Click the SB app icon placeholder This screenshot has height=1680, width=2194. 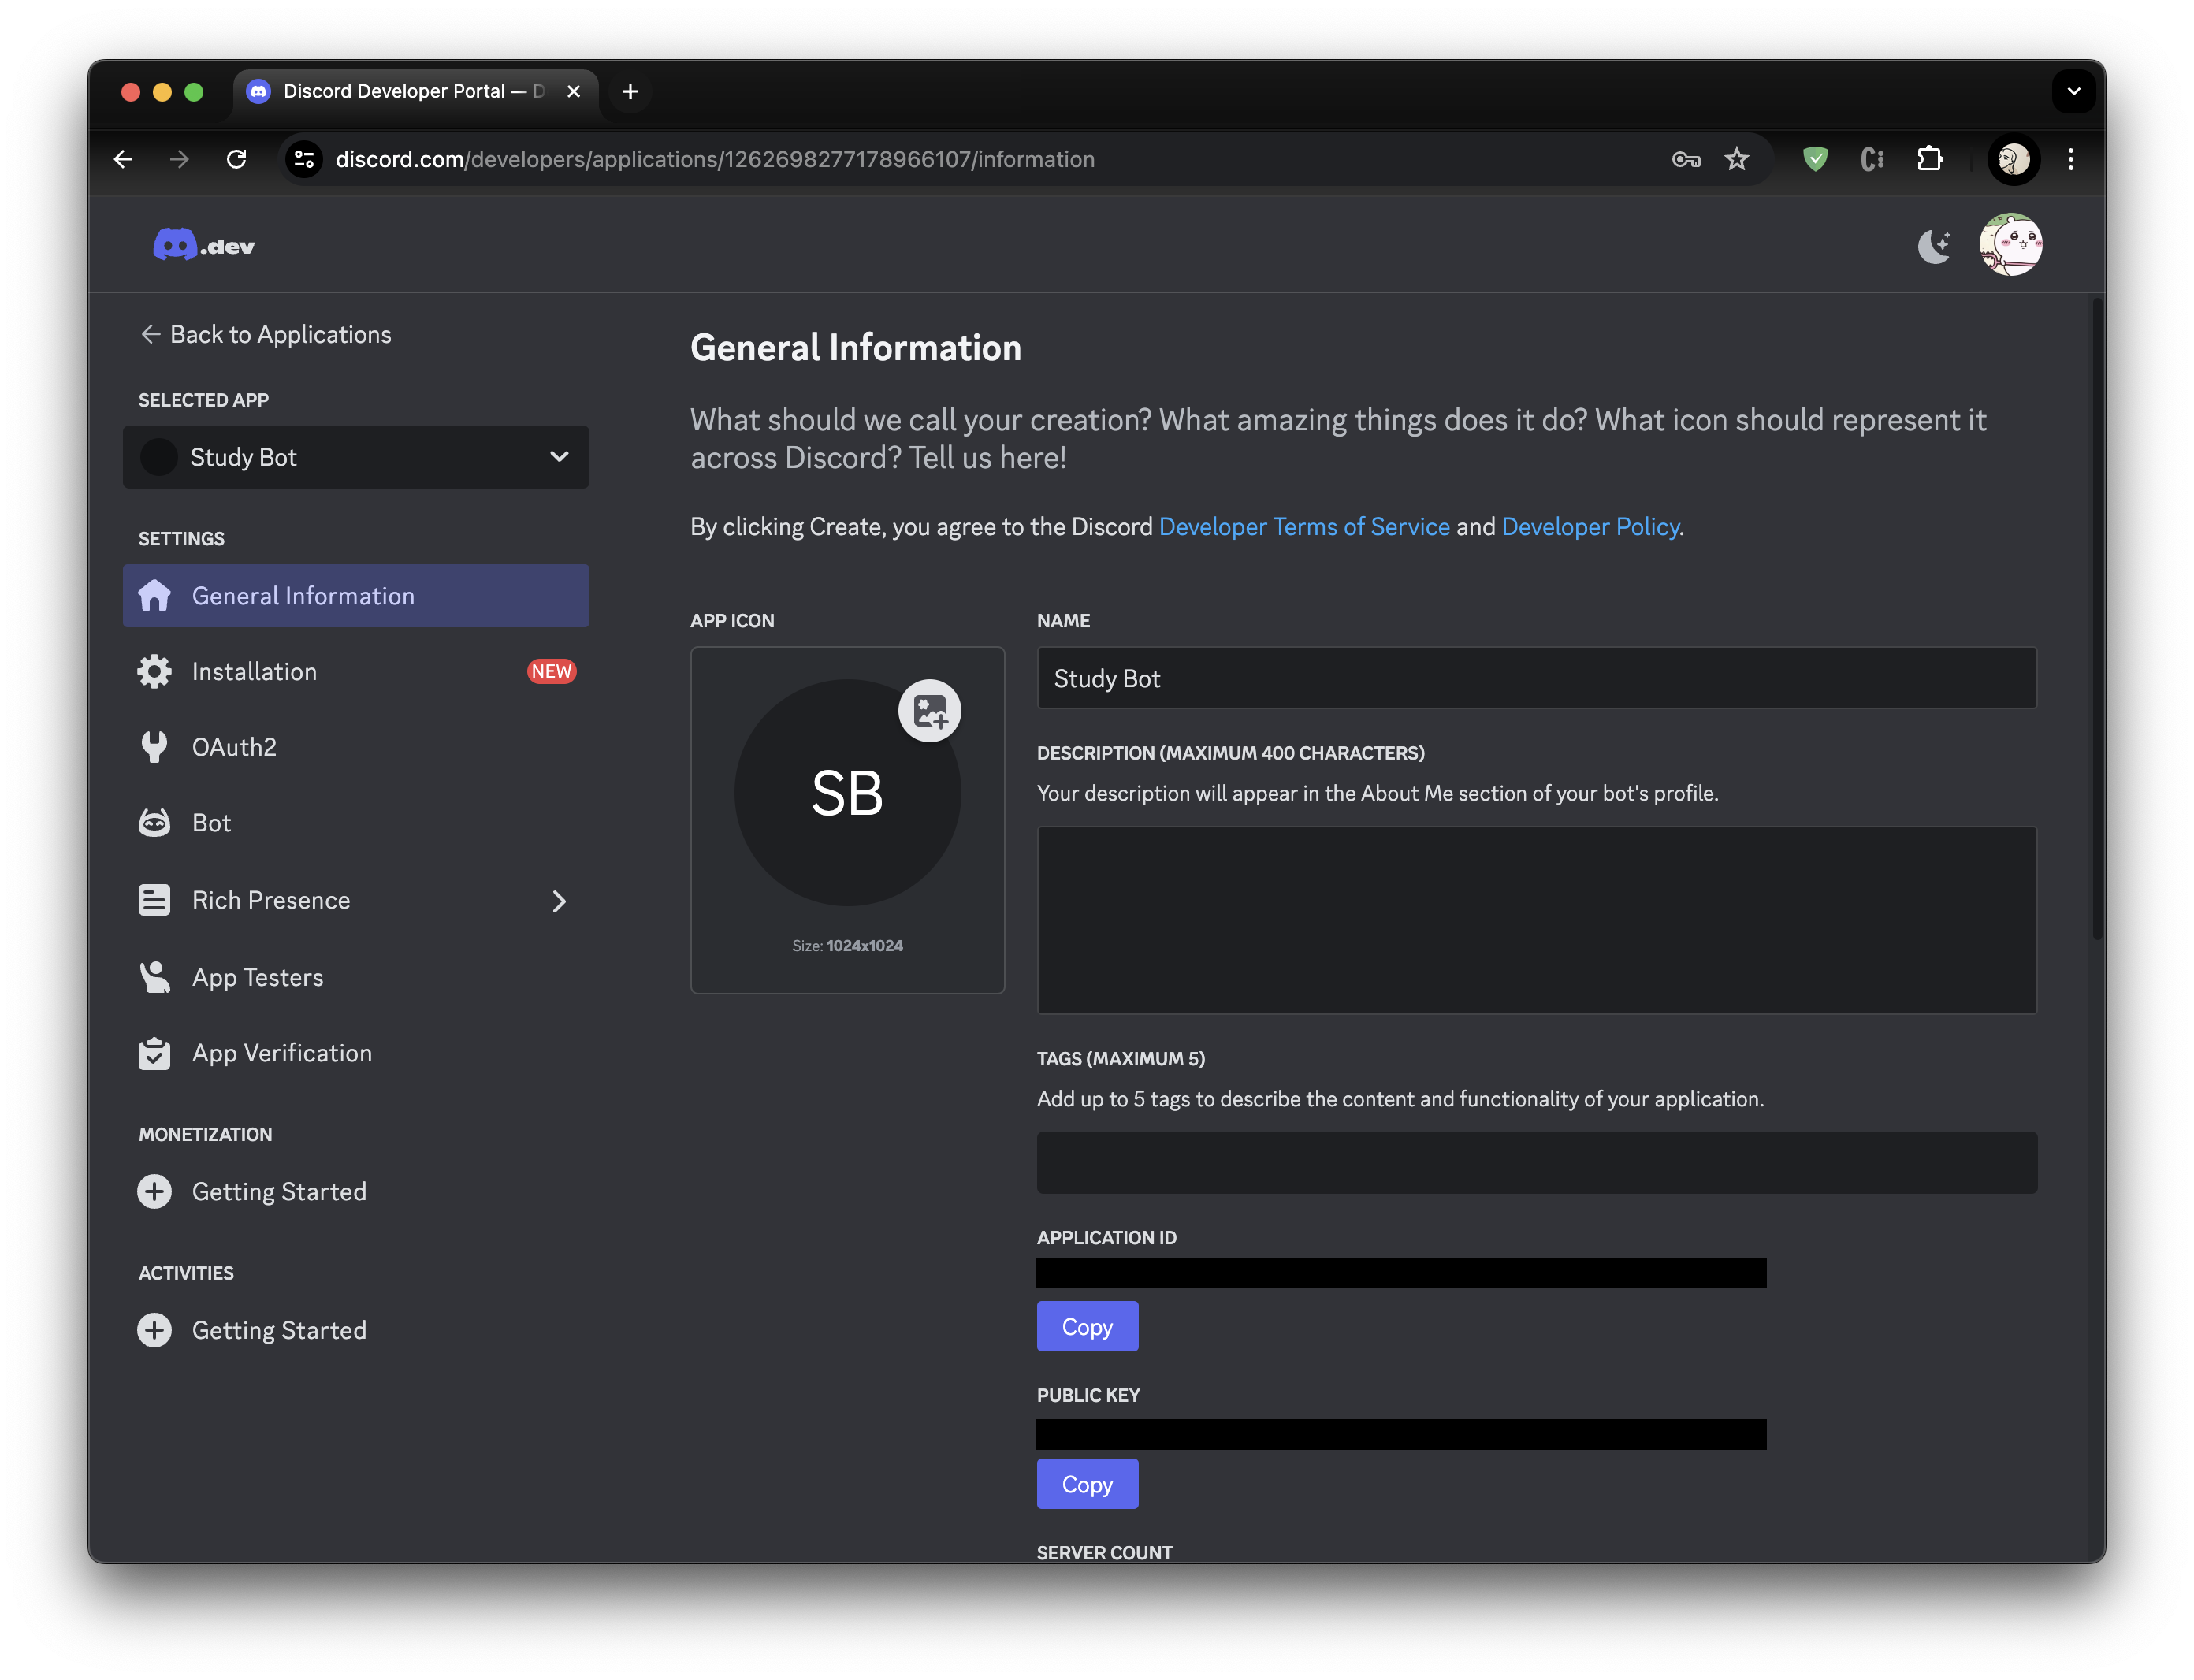tap(847, 793)
